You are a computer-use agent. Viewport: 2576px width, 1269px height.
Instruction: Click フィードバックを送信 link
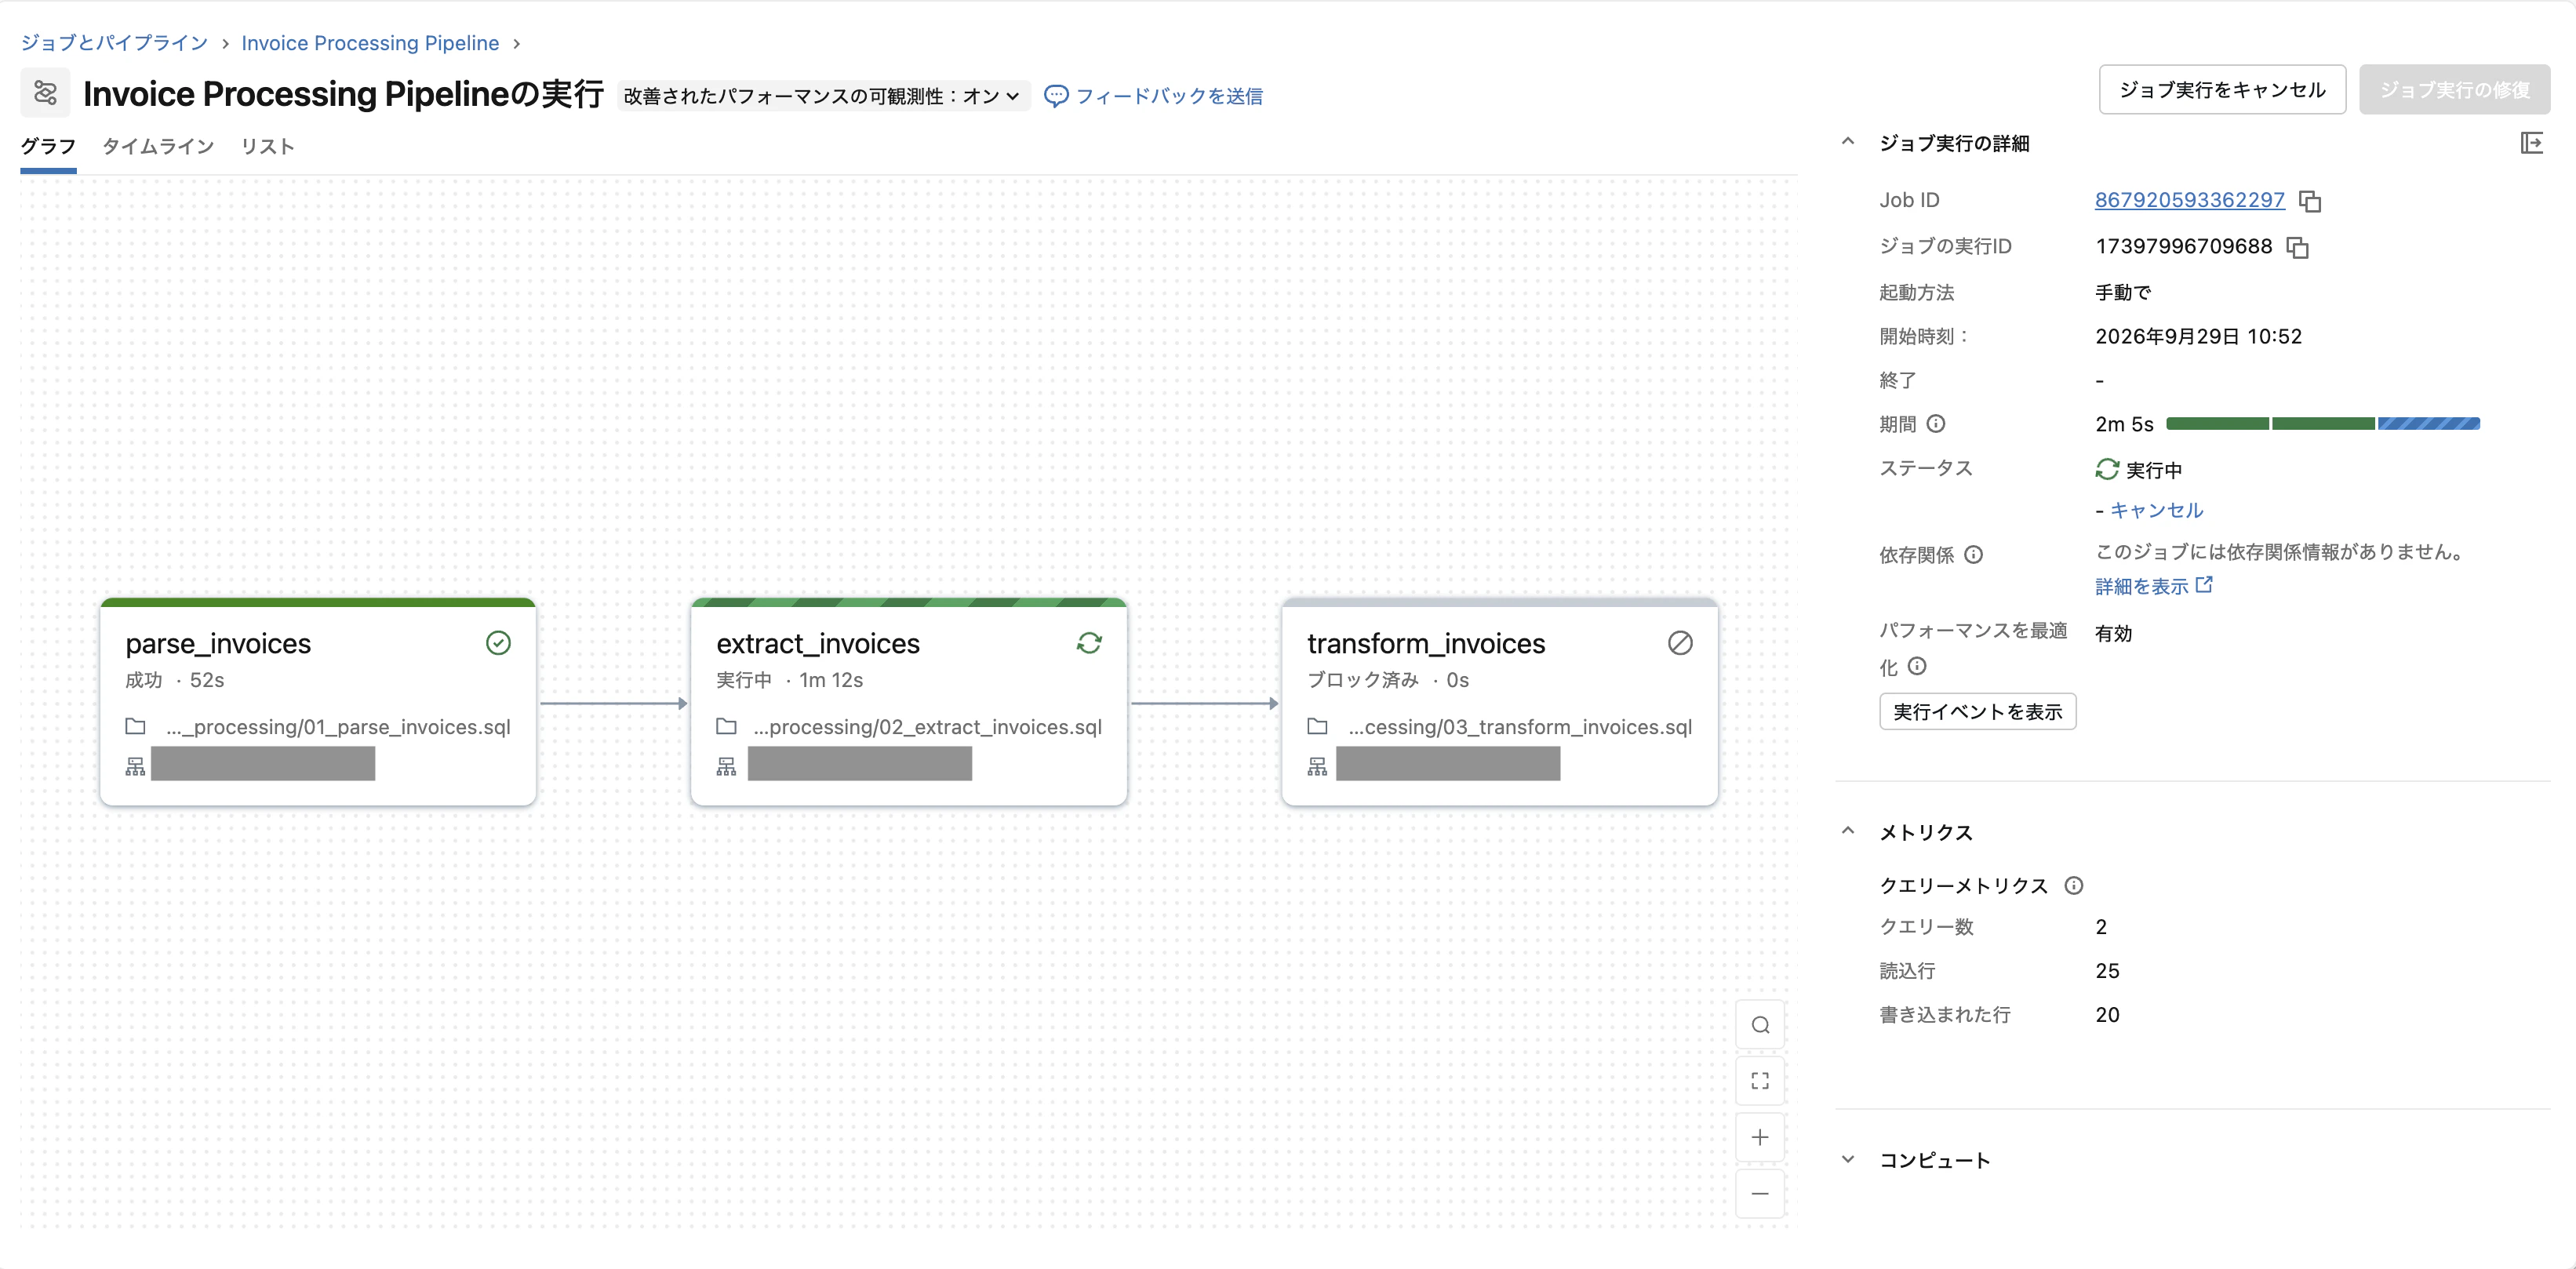[1168, 96]
